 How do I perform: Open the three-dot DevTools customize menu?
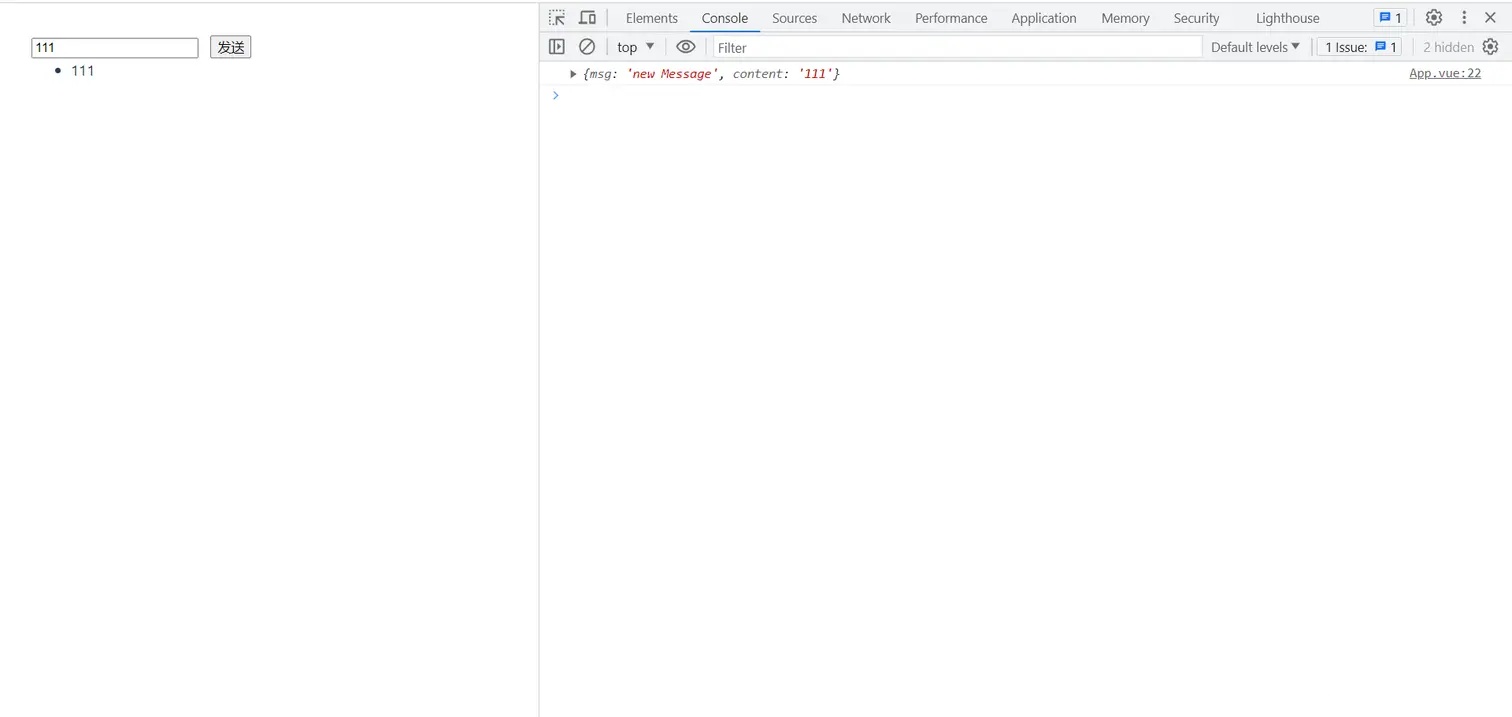coord(1464,18)
